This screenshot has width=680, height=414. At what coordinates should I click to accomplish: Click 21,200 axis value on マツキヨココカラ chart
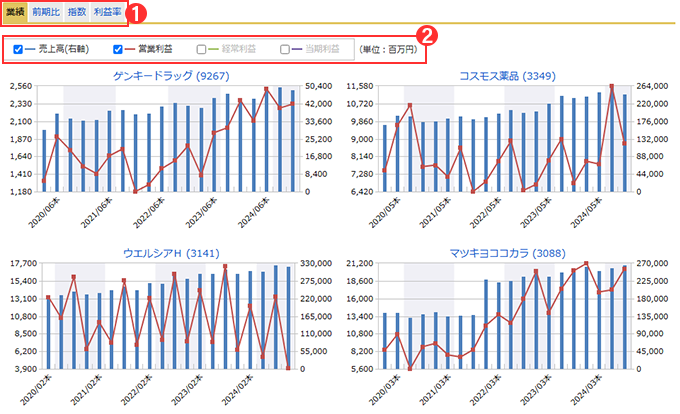coord(360,264)
